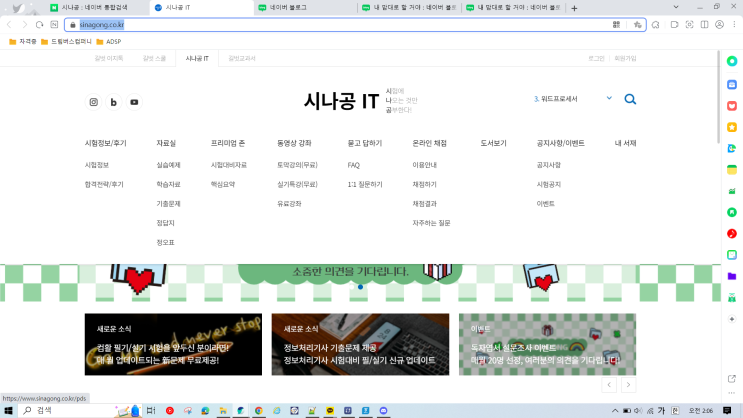Open the YouTube channel icon

134,102
